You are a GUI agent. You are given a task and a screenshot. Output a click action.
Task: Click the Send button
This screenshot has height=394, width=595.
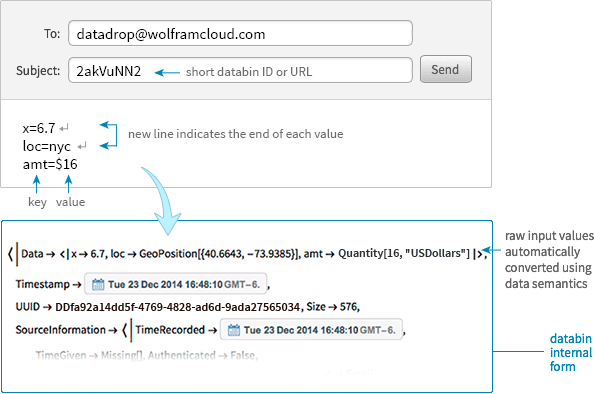(x=445, y=69)
